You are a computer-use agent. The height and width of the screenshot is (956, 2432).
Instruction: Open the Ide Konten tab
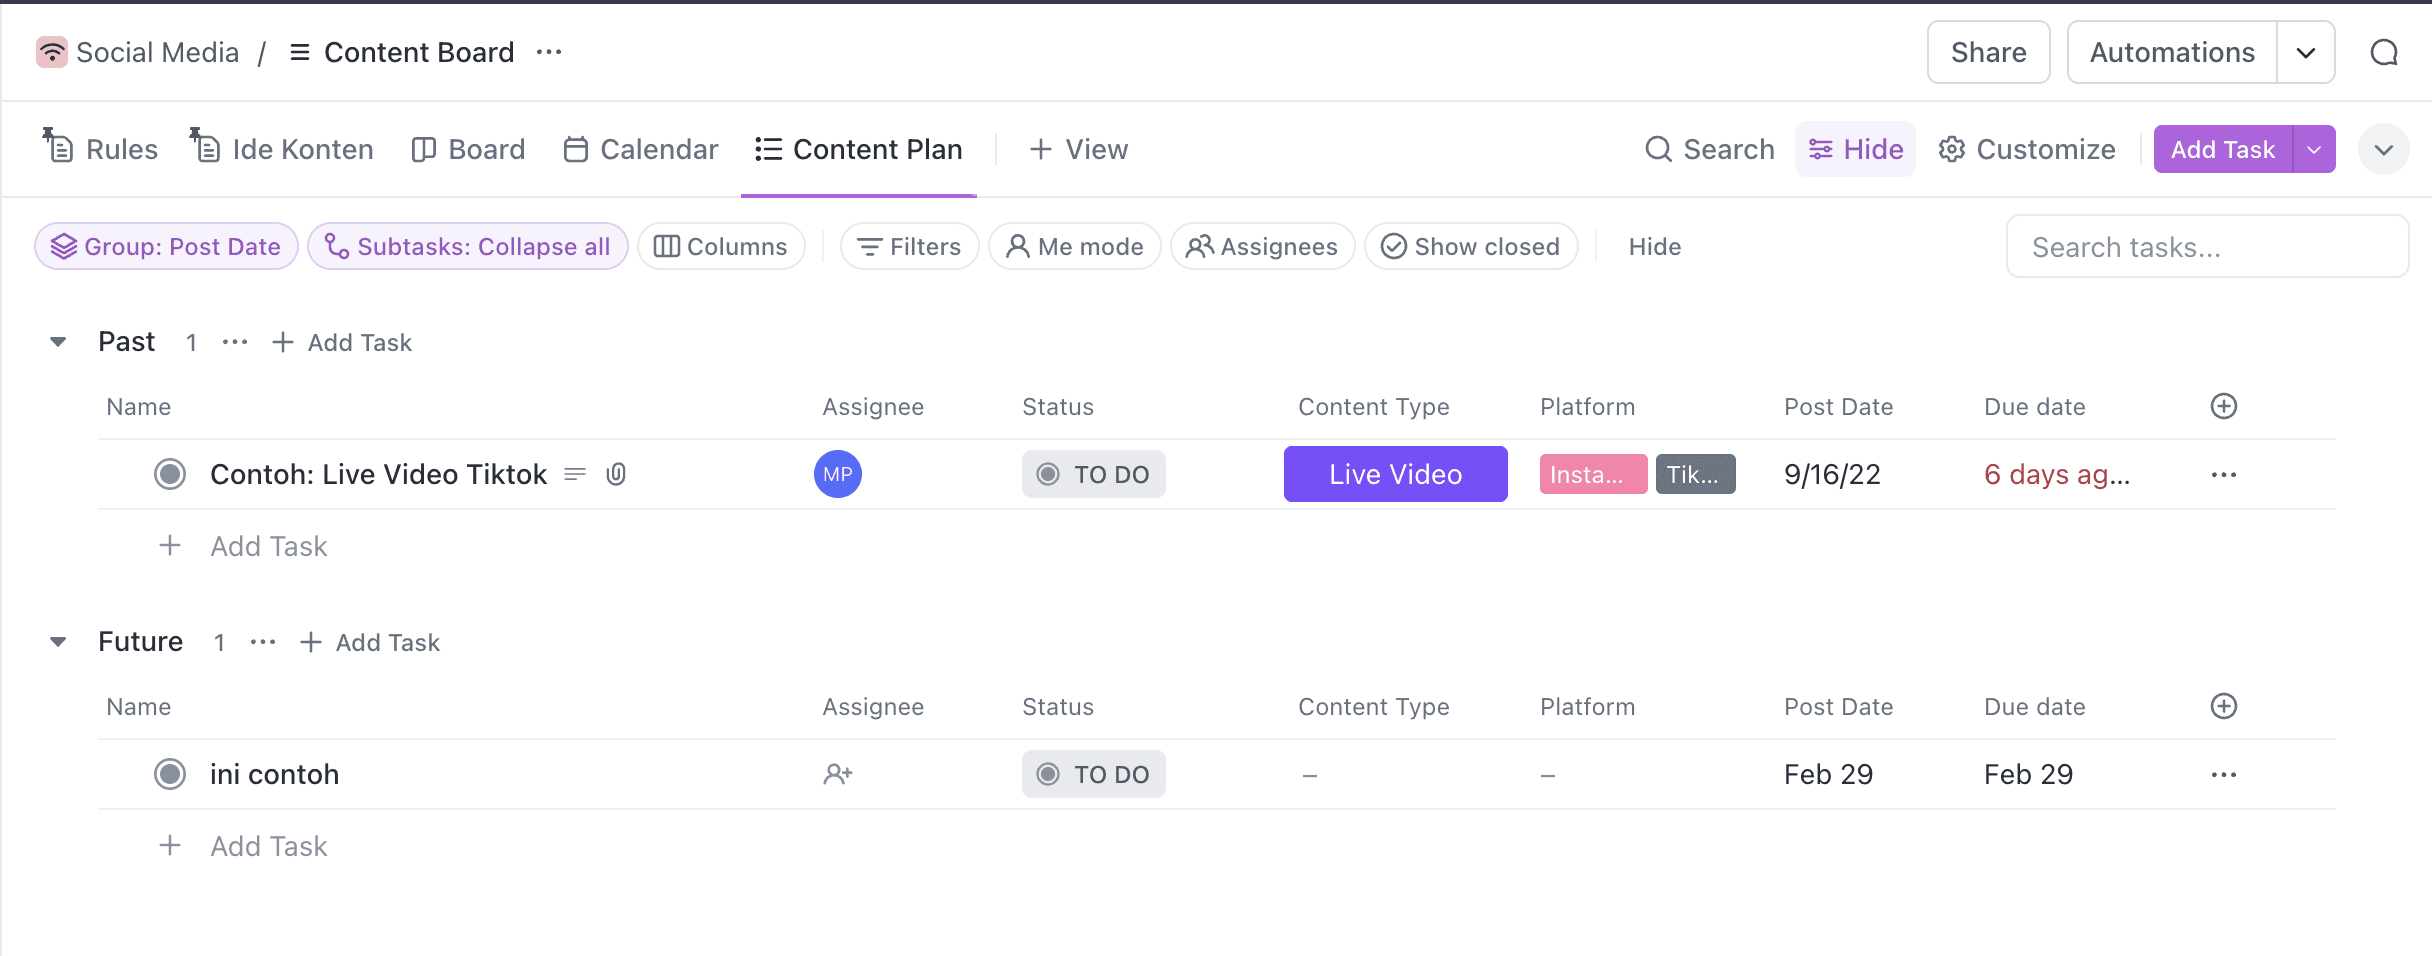pos(283,149)
